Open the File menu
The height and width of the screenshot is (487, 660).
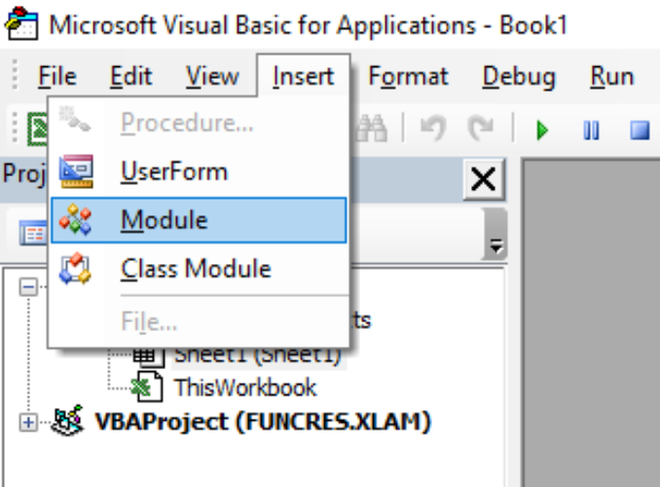(x=57, y=76)
